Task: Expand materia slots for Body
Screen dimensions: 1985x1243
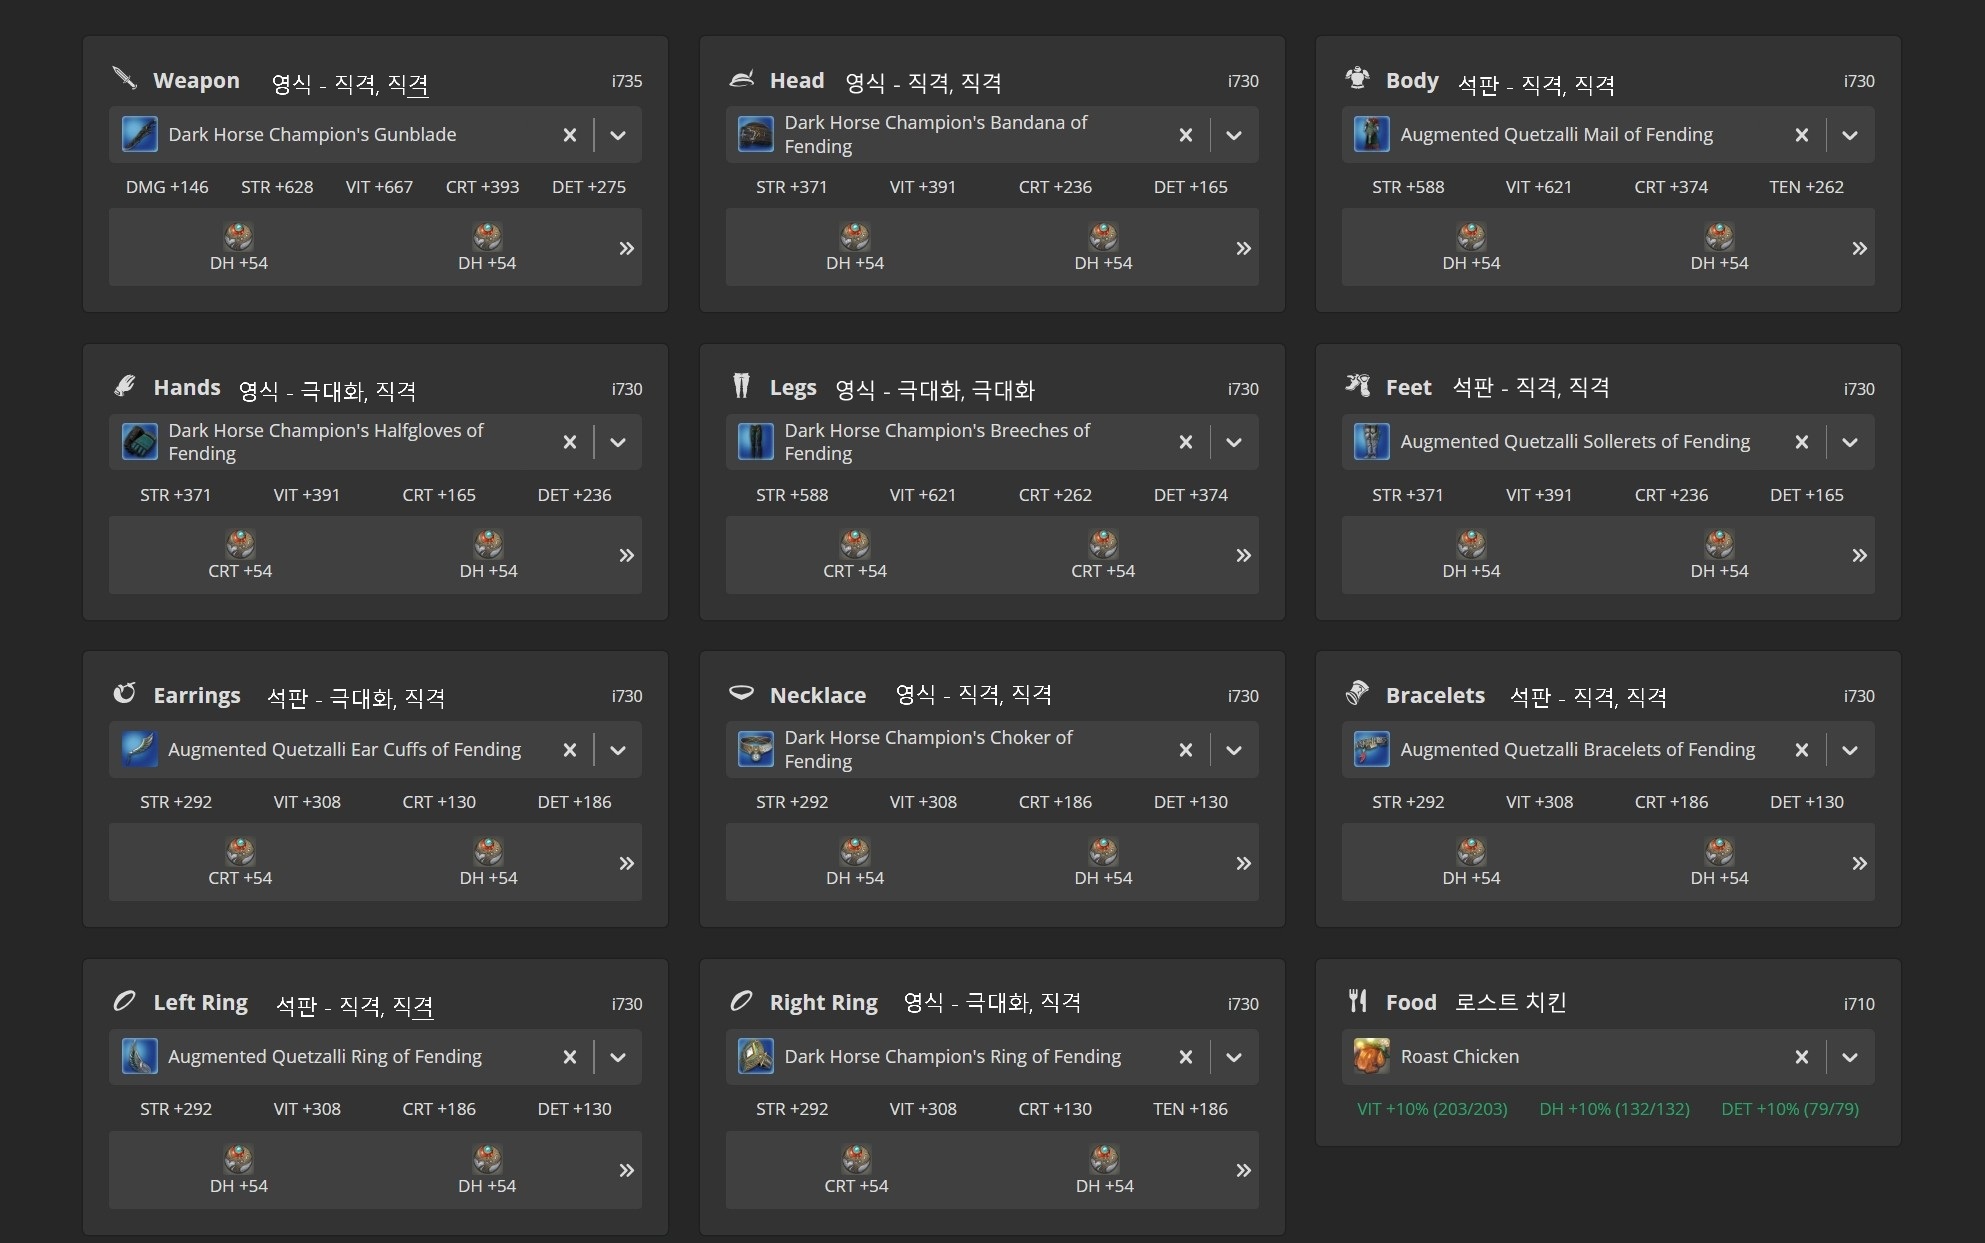Action: 1859,248
